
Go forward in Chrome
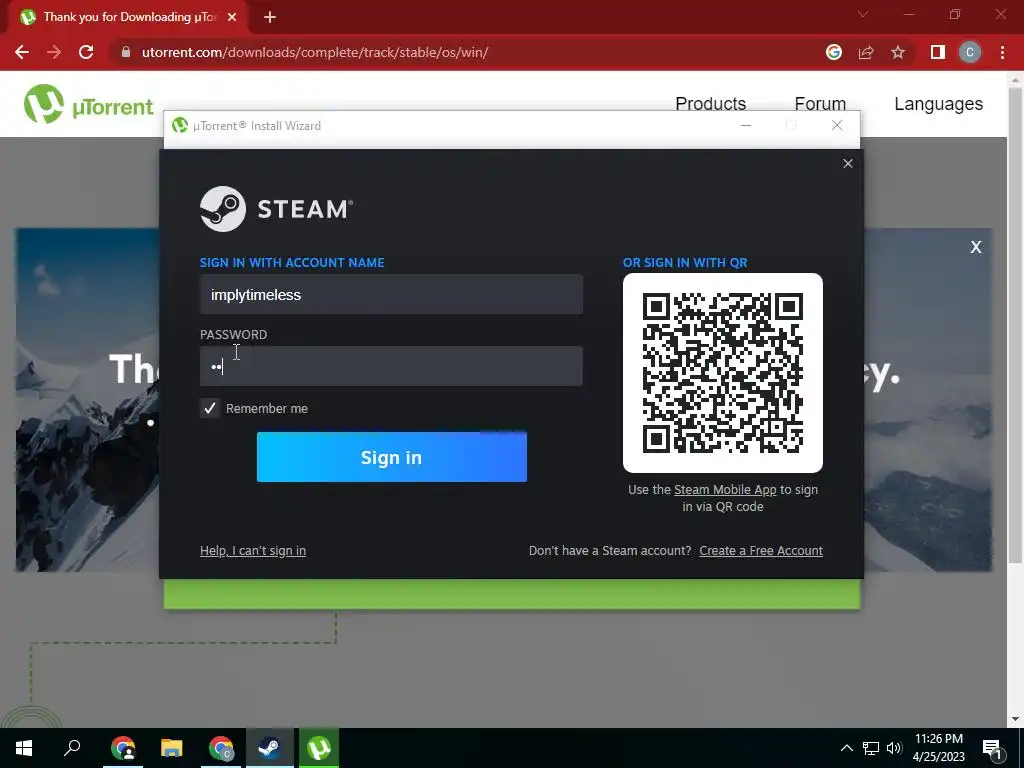tap(54, 52)
